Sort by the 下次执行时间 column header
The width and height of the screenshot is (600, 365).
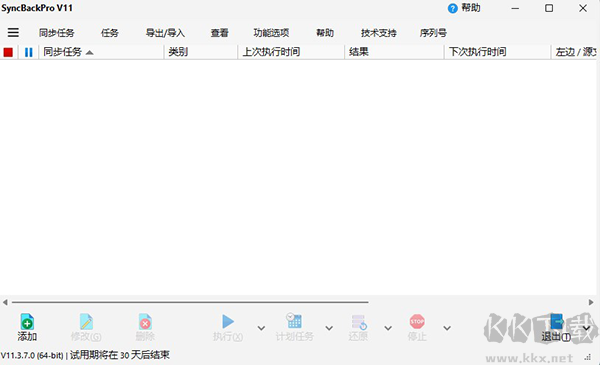[497, 52]
